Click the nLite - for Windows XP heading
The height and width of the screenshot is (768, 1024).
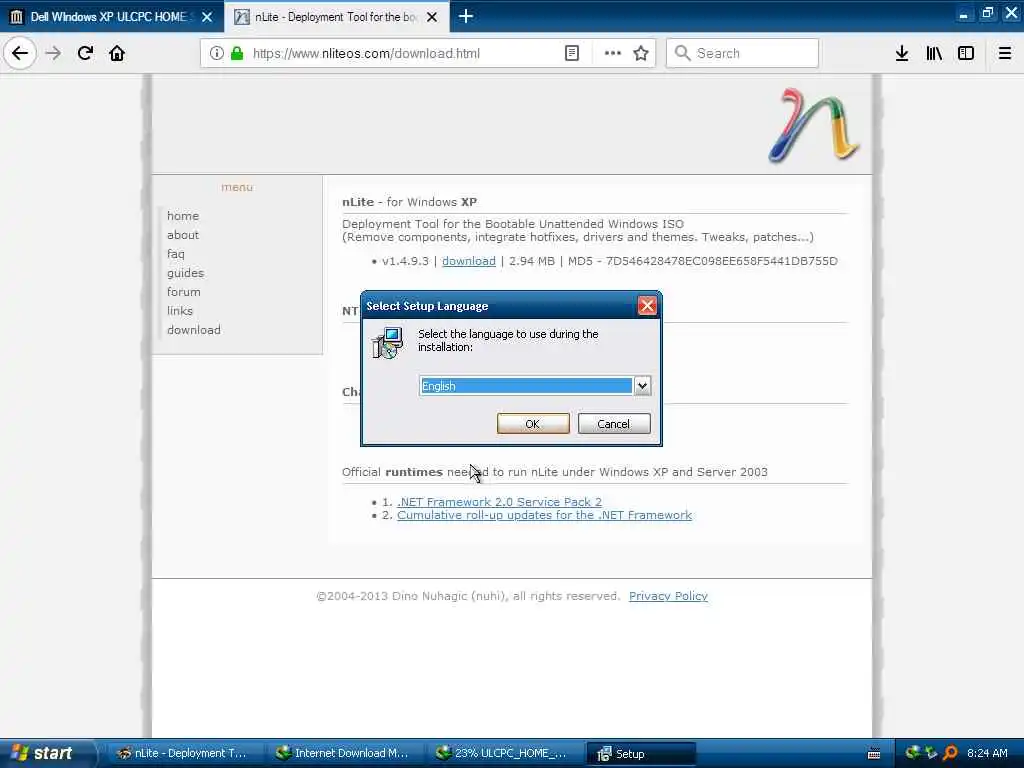click(409, 202)
